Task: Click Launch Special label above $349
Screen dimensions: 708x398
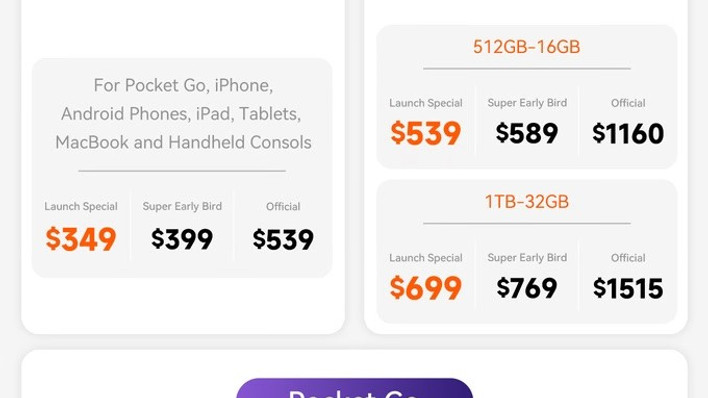Action: [x=81, y=206]
